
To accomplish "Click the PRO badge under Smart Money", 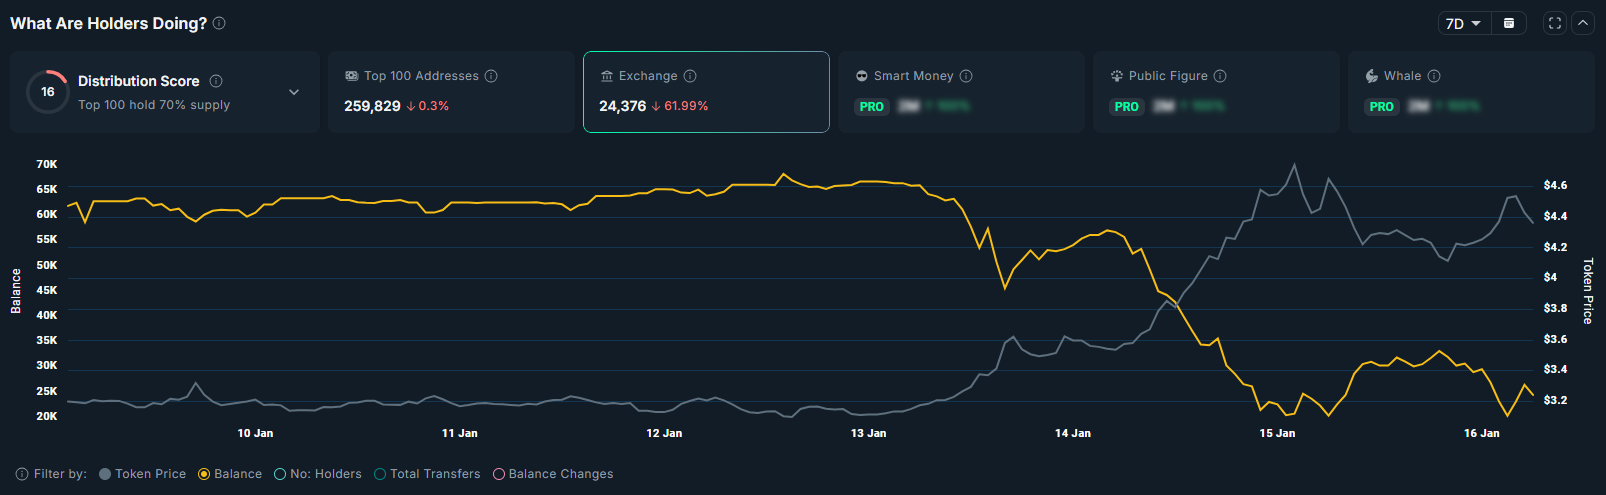I will (871, 107).
